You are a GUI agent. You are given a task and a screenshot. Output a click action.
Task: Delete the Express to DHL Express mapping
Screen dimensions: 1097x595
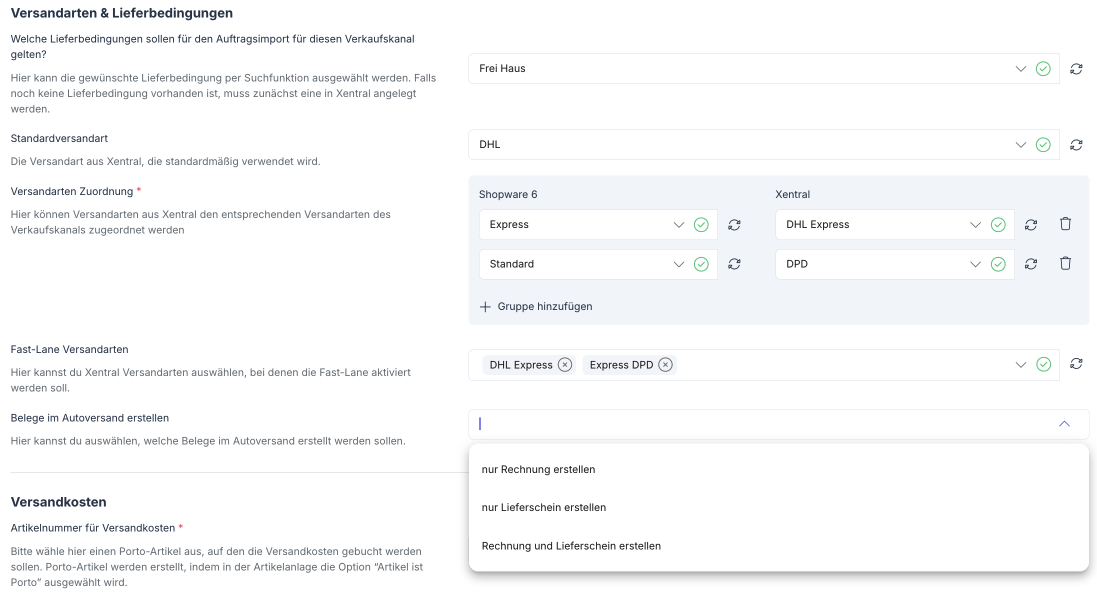point(1066,224)
